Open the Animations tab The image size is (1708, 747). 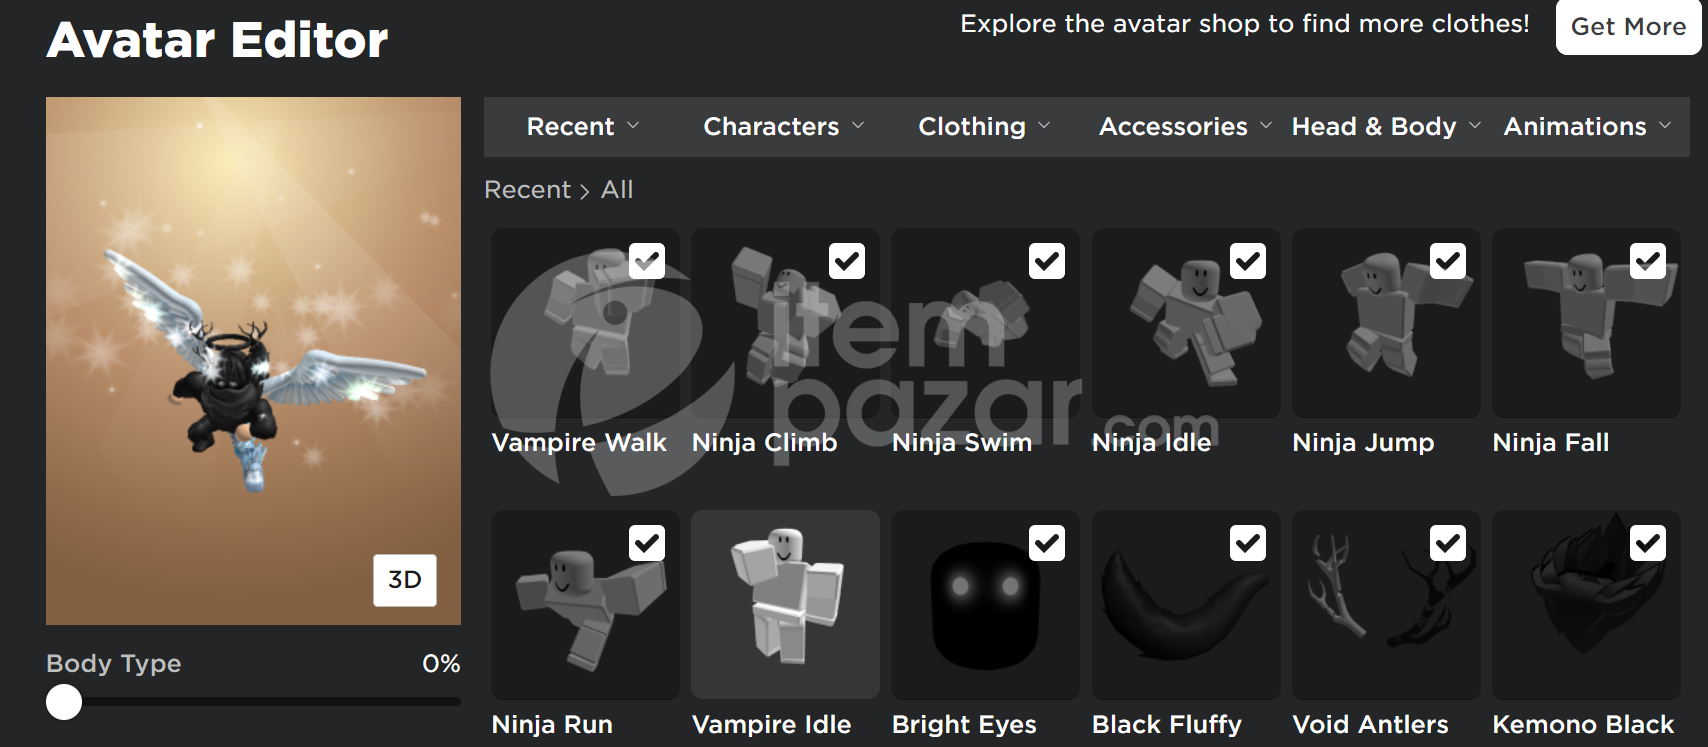point(1587,126)
